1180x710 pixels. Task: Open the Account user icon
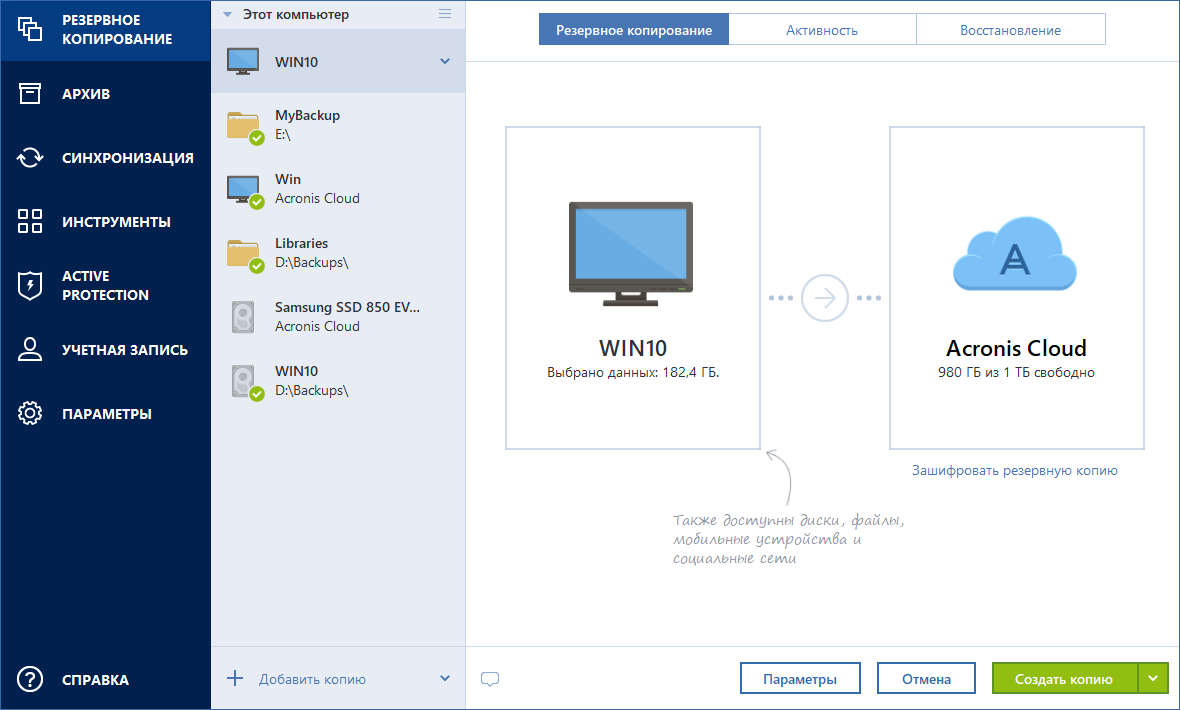pyautogui.click(x=30, y=350)
